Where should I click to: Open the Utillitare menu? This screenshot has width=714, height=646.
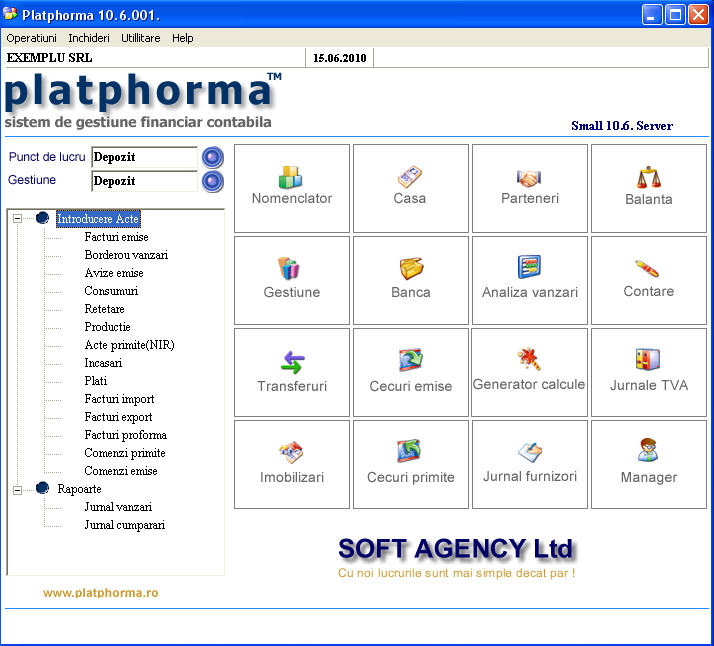(140, 38)
